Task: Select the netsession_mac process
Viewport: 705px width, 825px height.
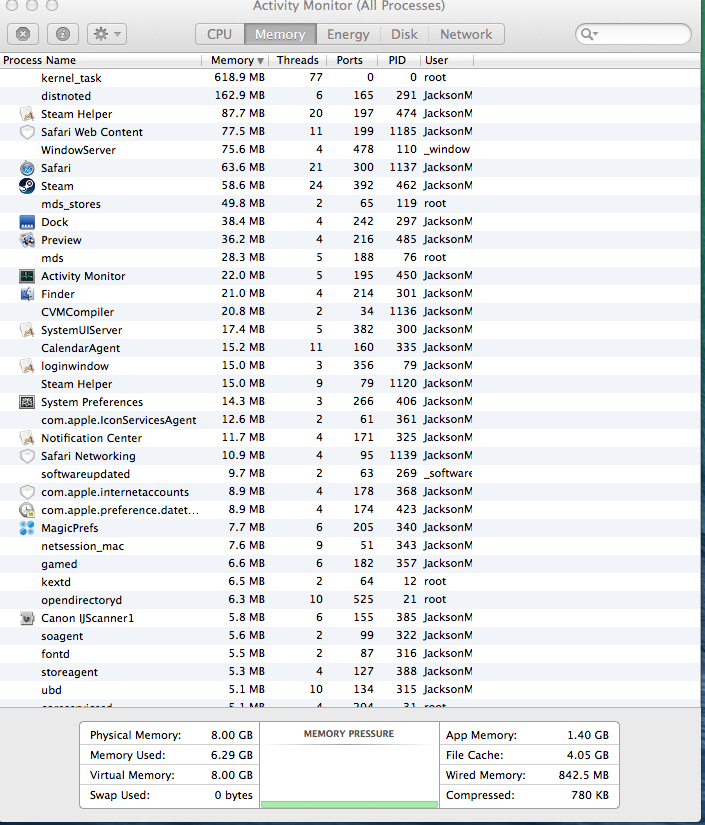Action: pyautogui.click(x=352, y=546)
